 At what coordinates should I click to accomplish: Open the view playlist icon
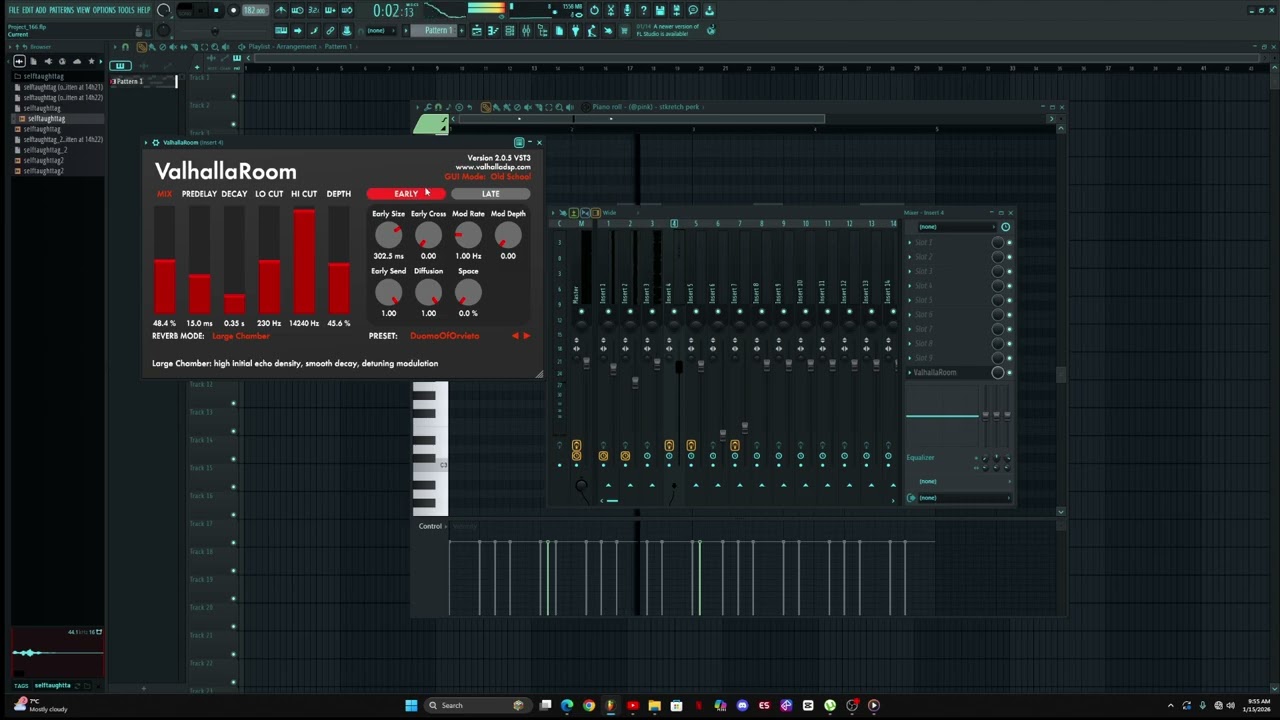tap(476, 31)
